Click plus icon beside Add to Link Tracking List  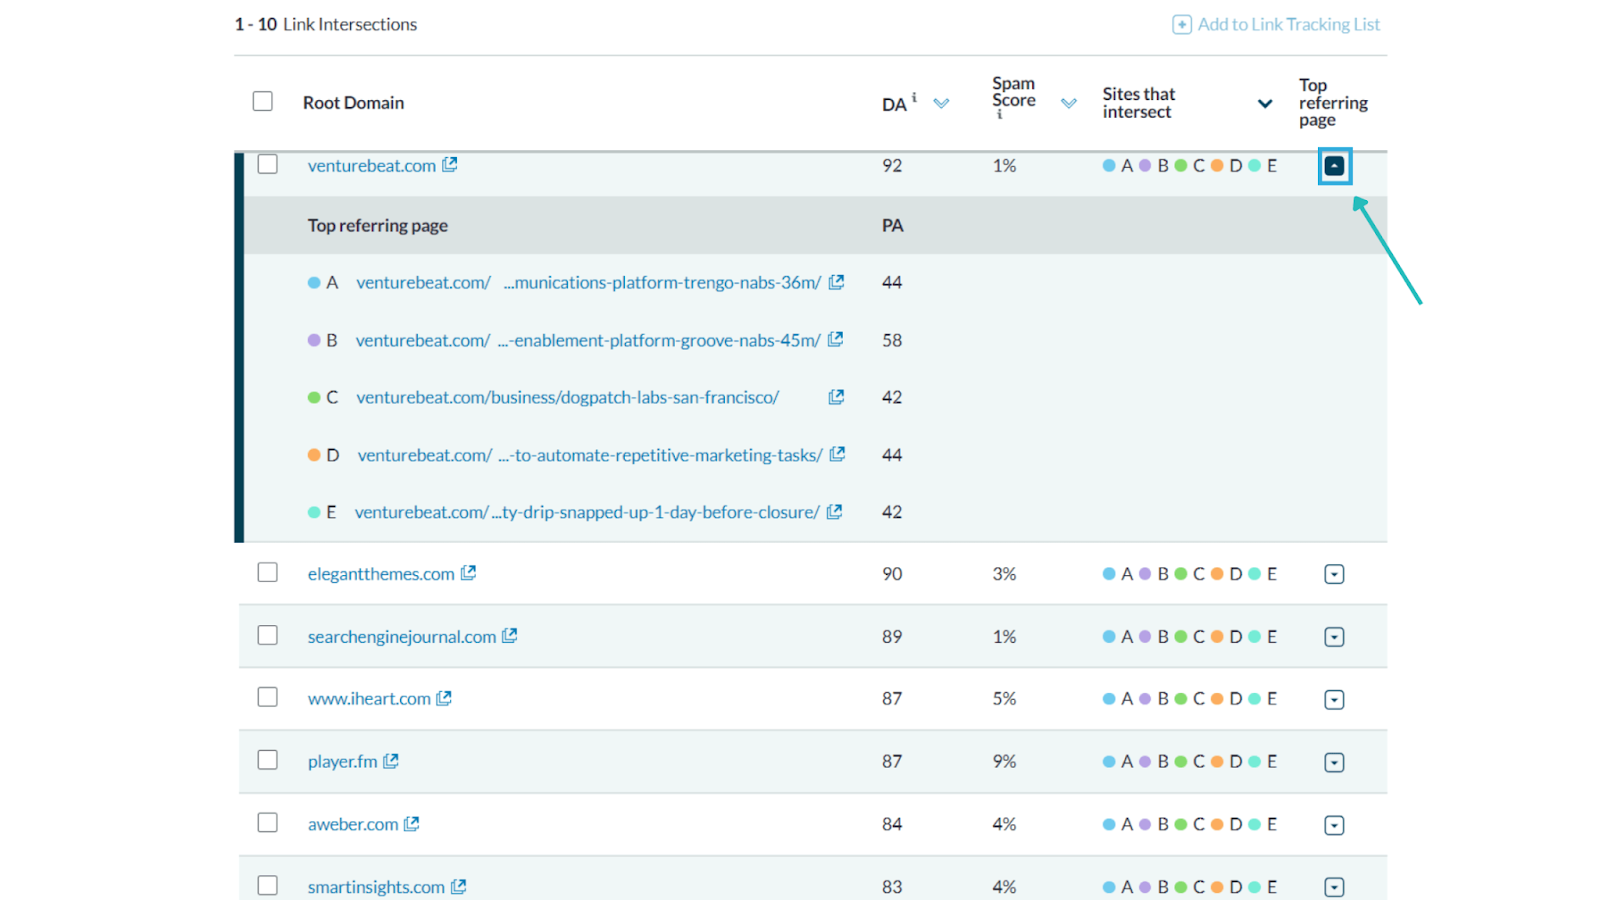[x=1182, y=24]
